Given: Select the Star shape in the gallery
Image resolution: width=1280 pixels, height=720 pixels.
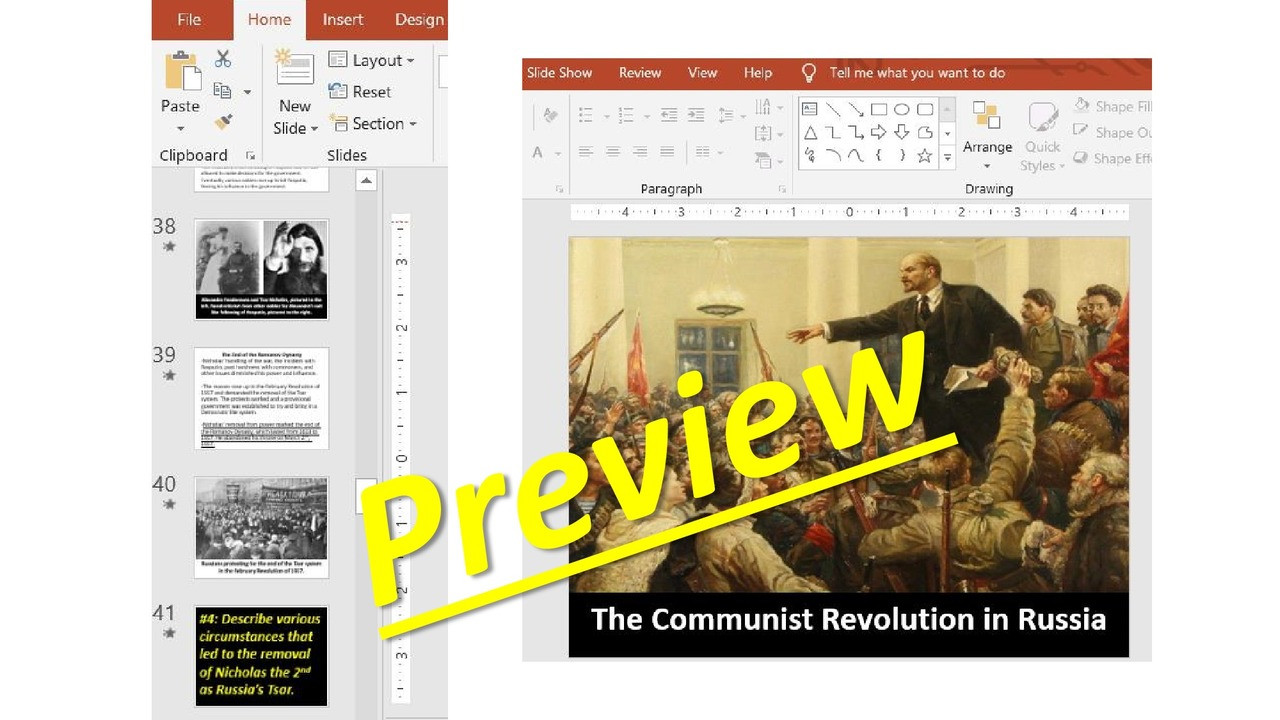Looking at the screenshot, I should click(925, 155).
